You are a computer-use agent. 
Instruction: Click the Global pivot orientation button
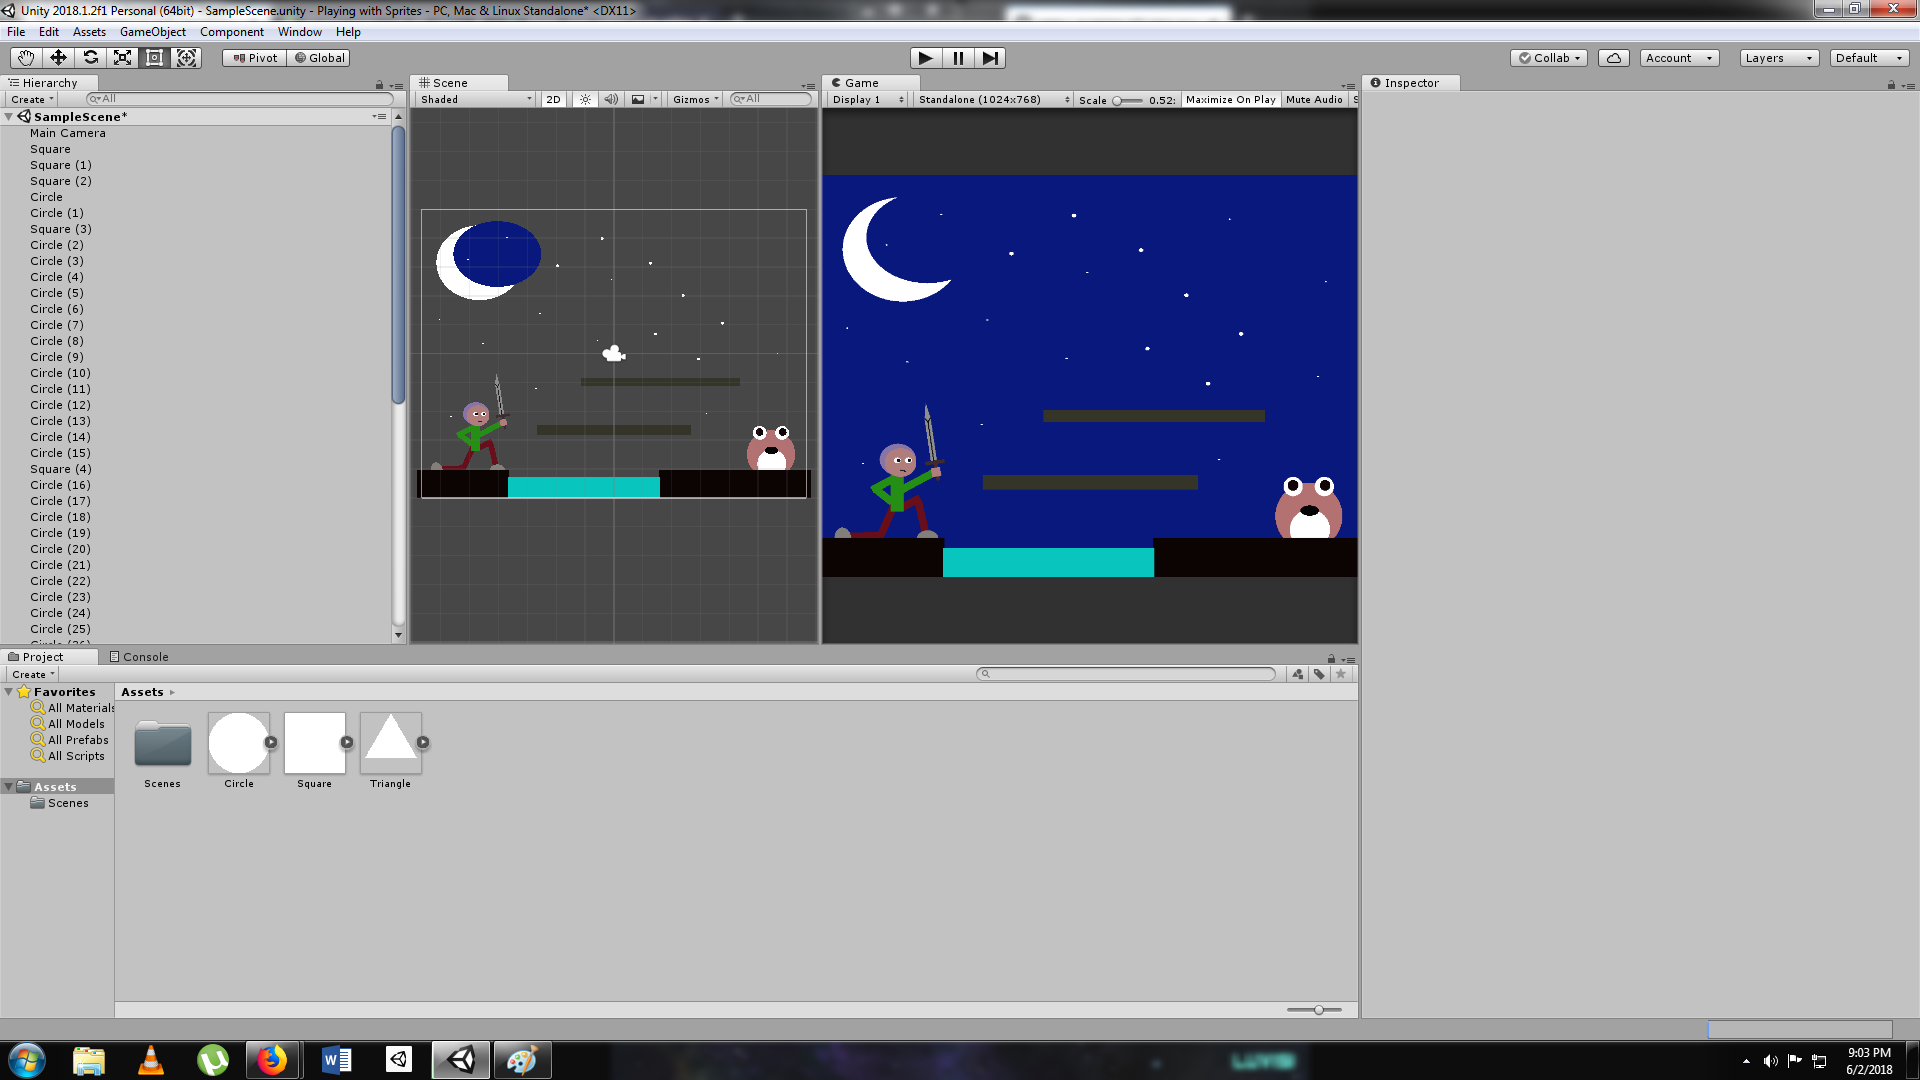(318, 58)
